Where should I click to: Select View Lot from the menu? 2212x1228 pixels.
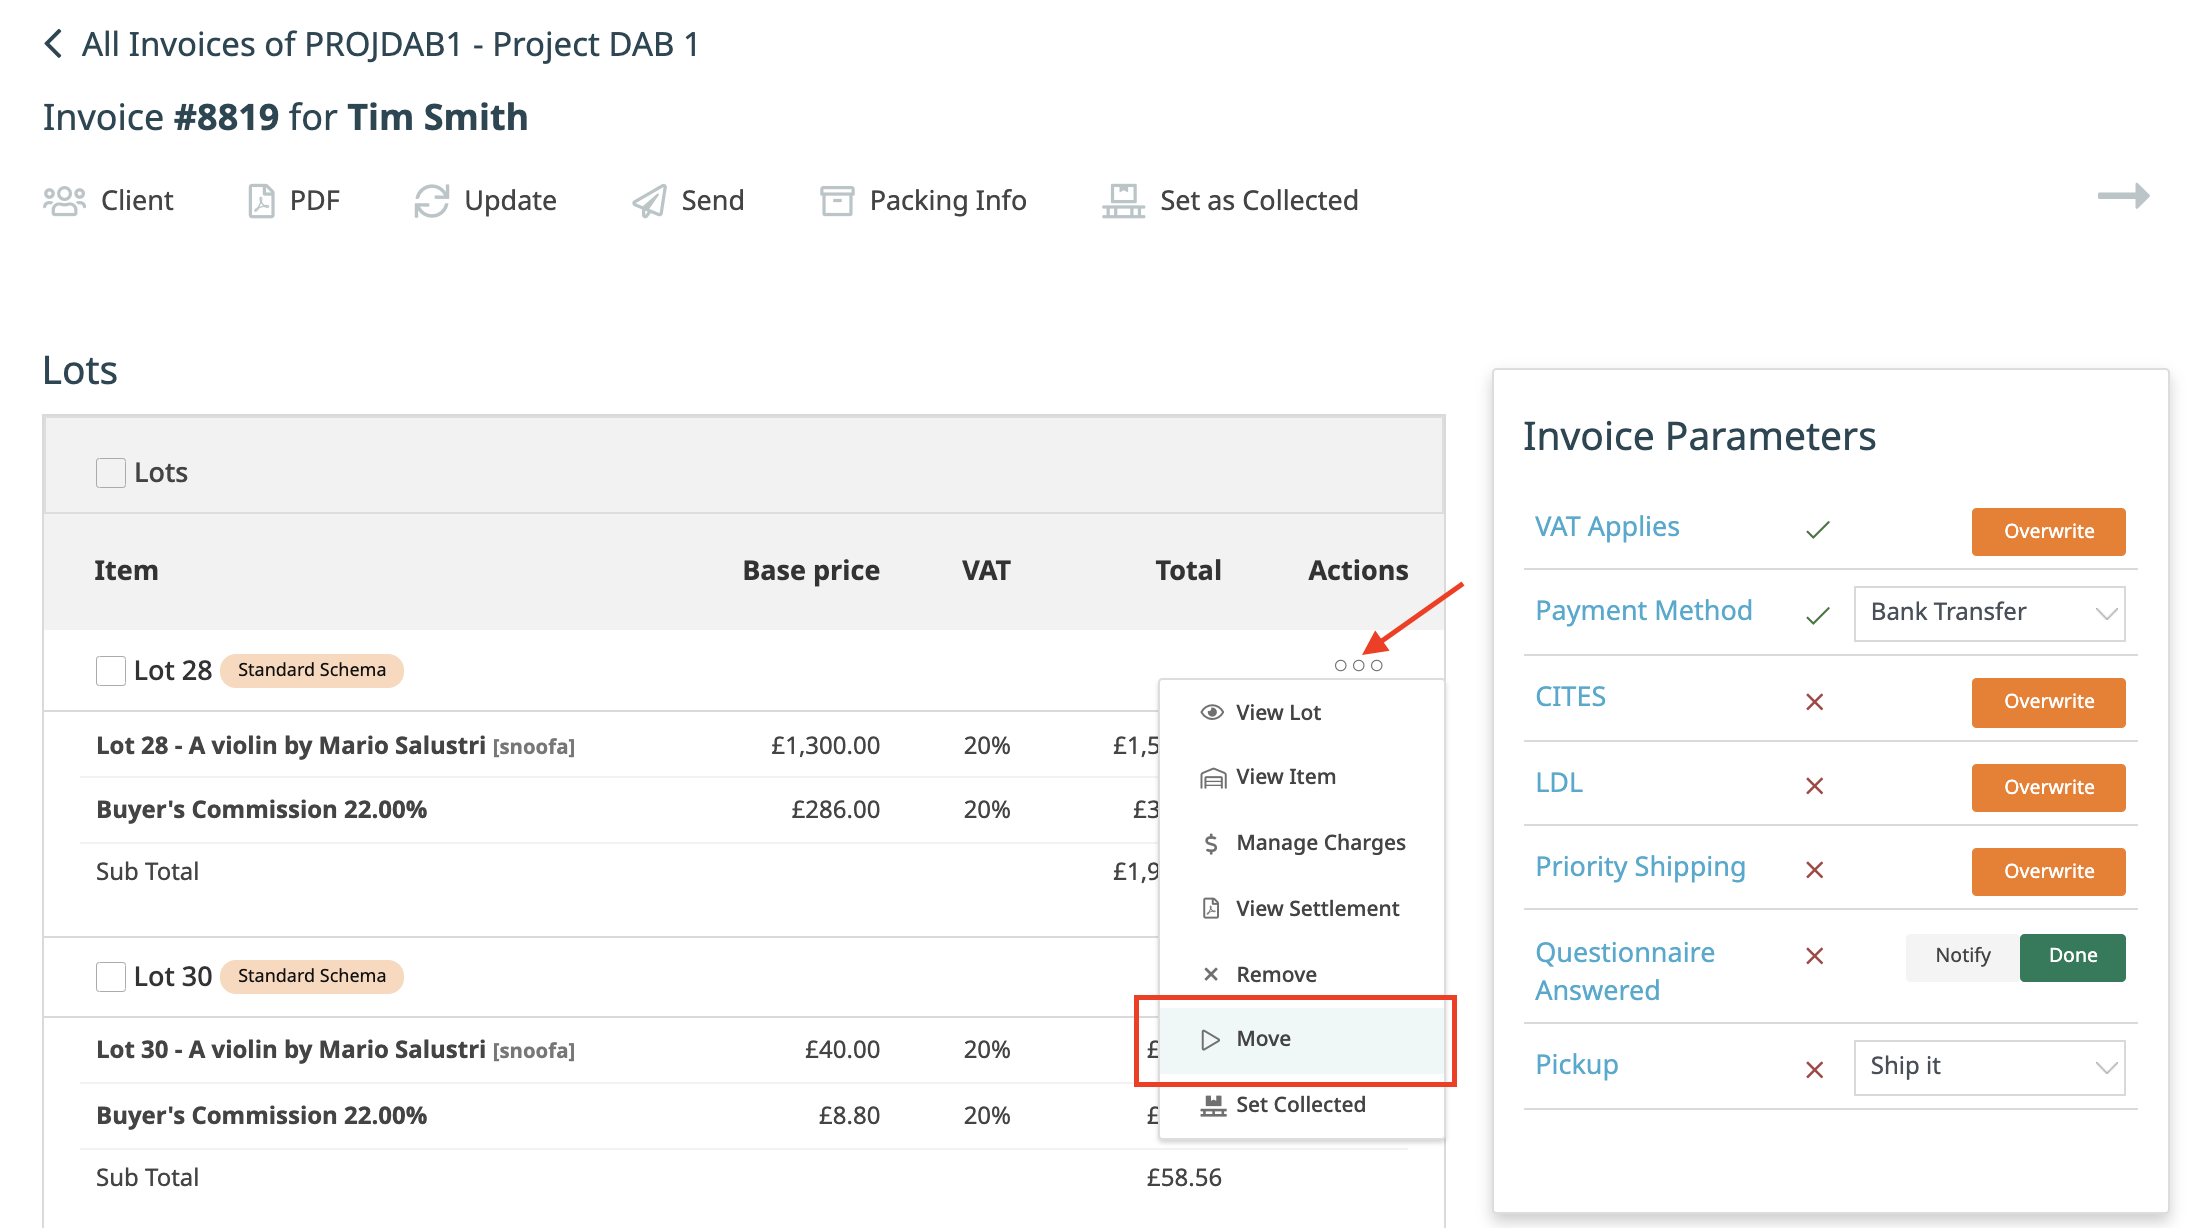point(1301,712)
